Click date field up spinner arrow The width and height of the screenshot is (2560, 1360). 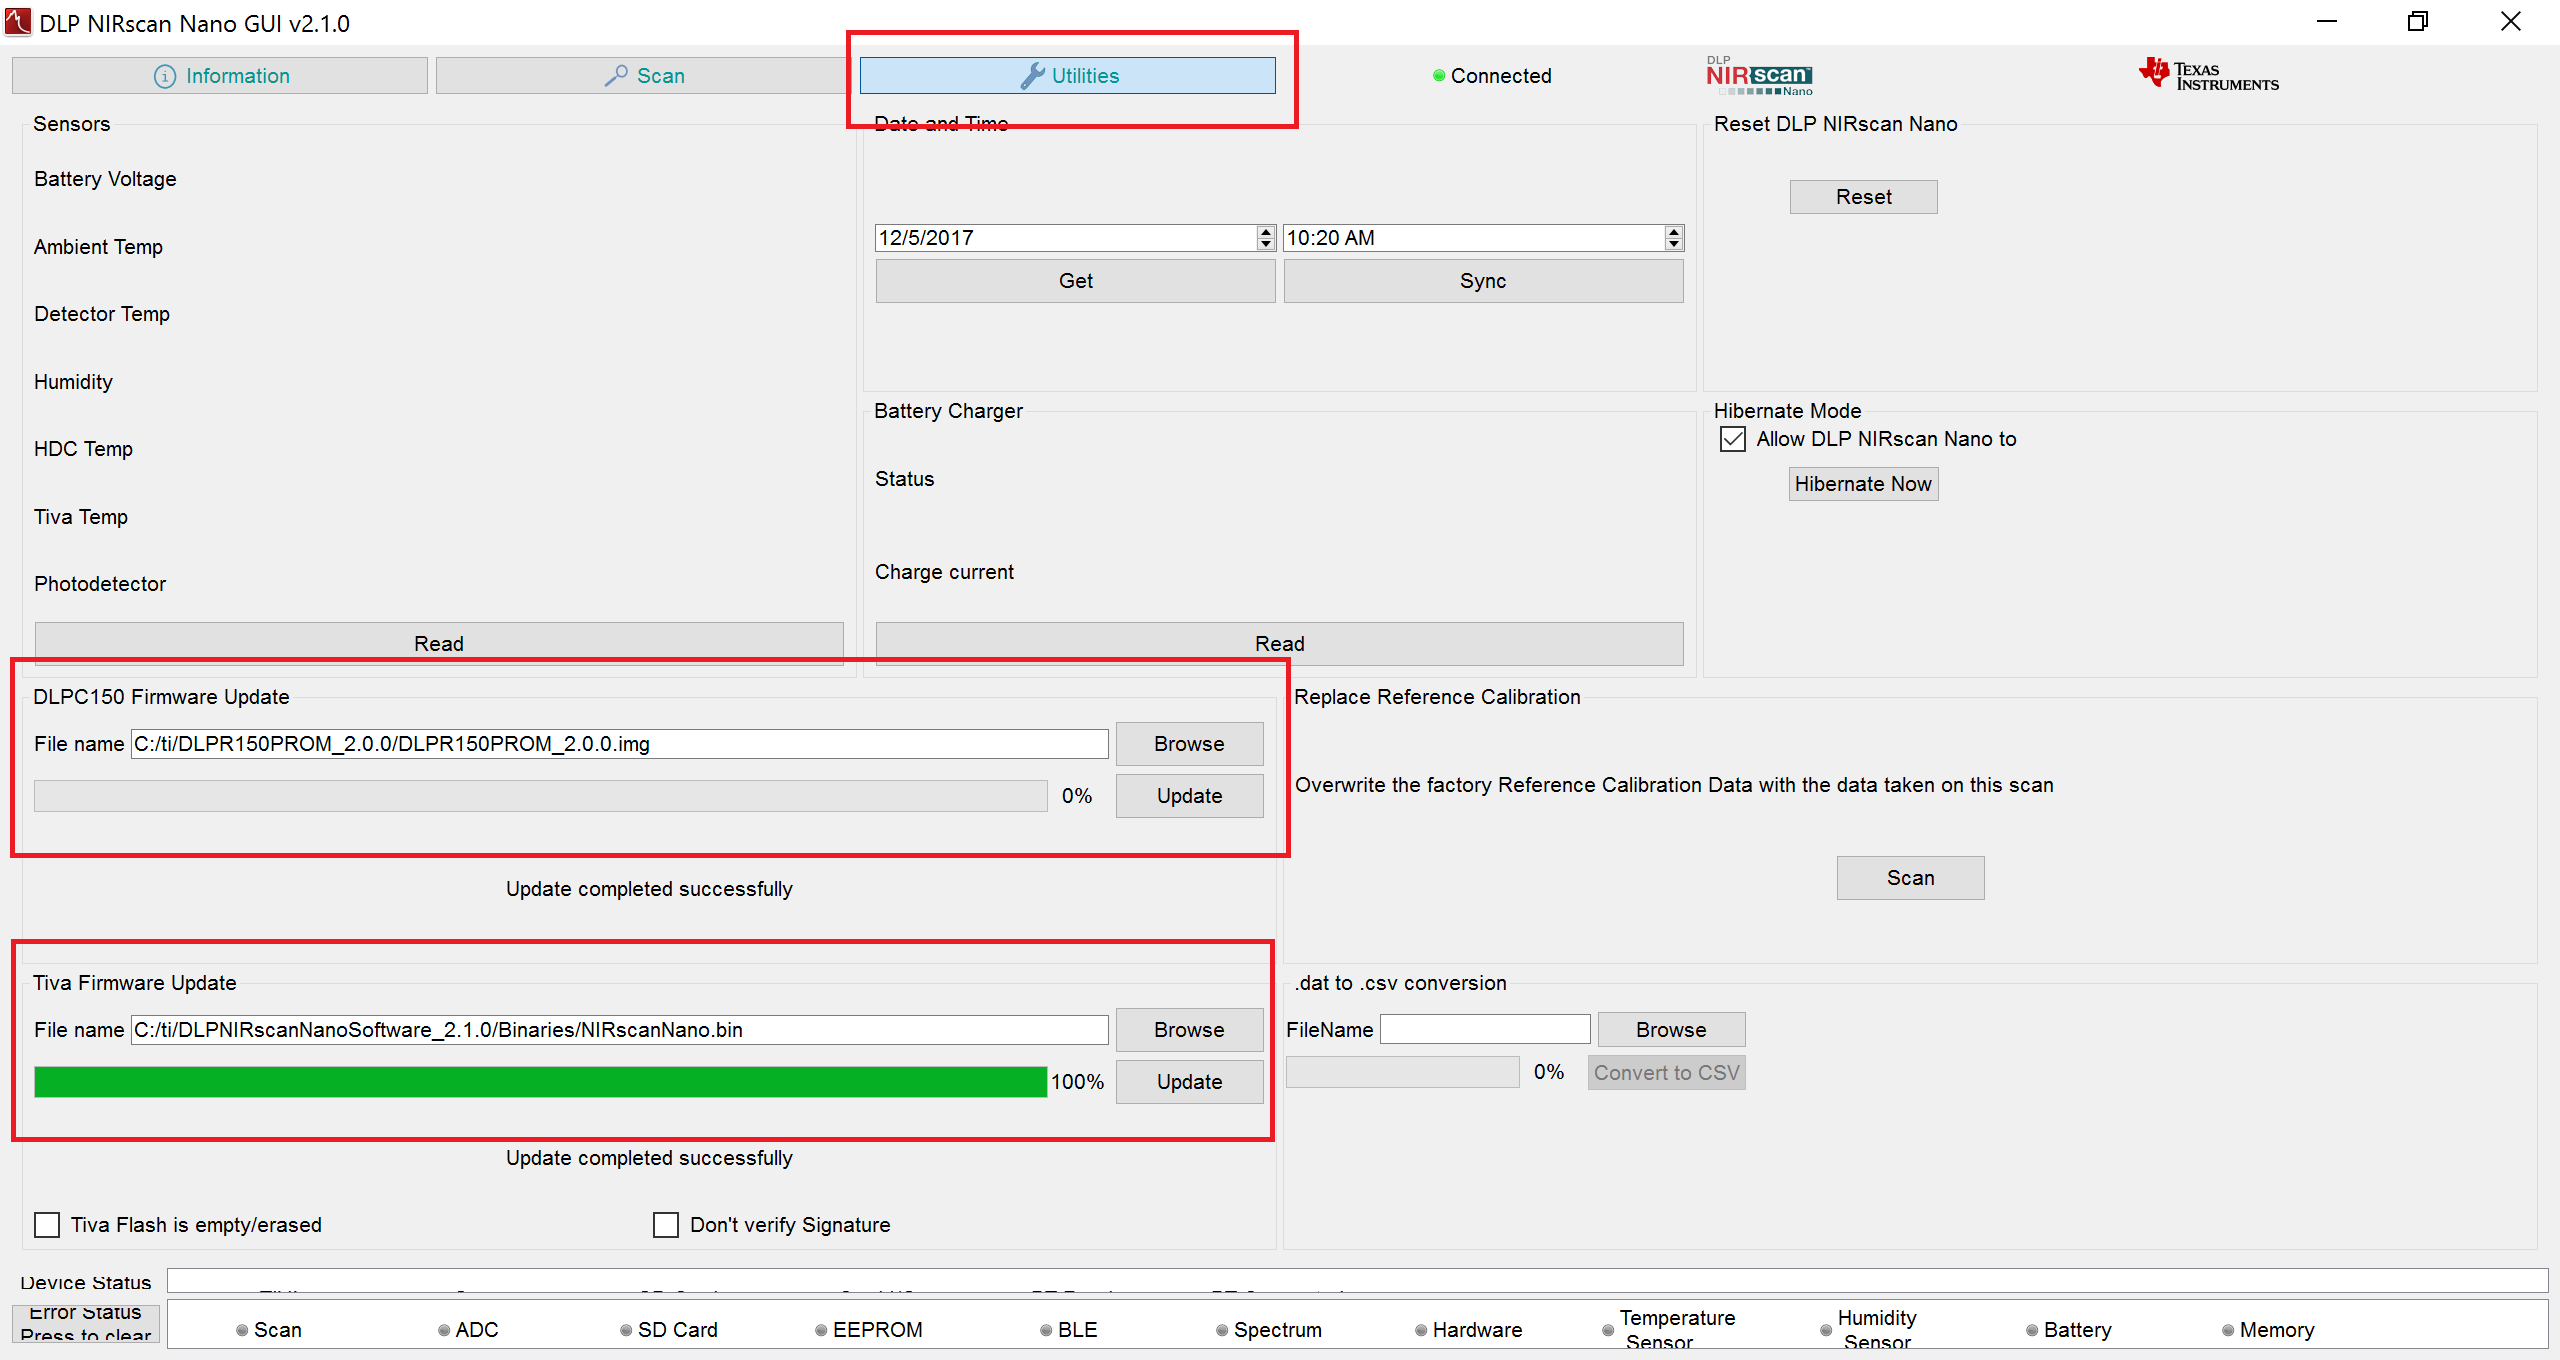click(x=1266, y=232)
